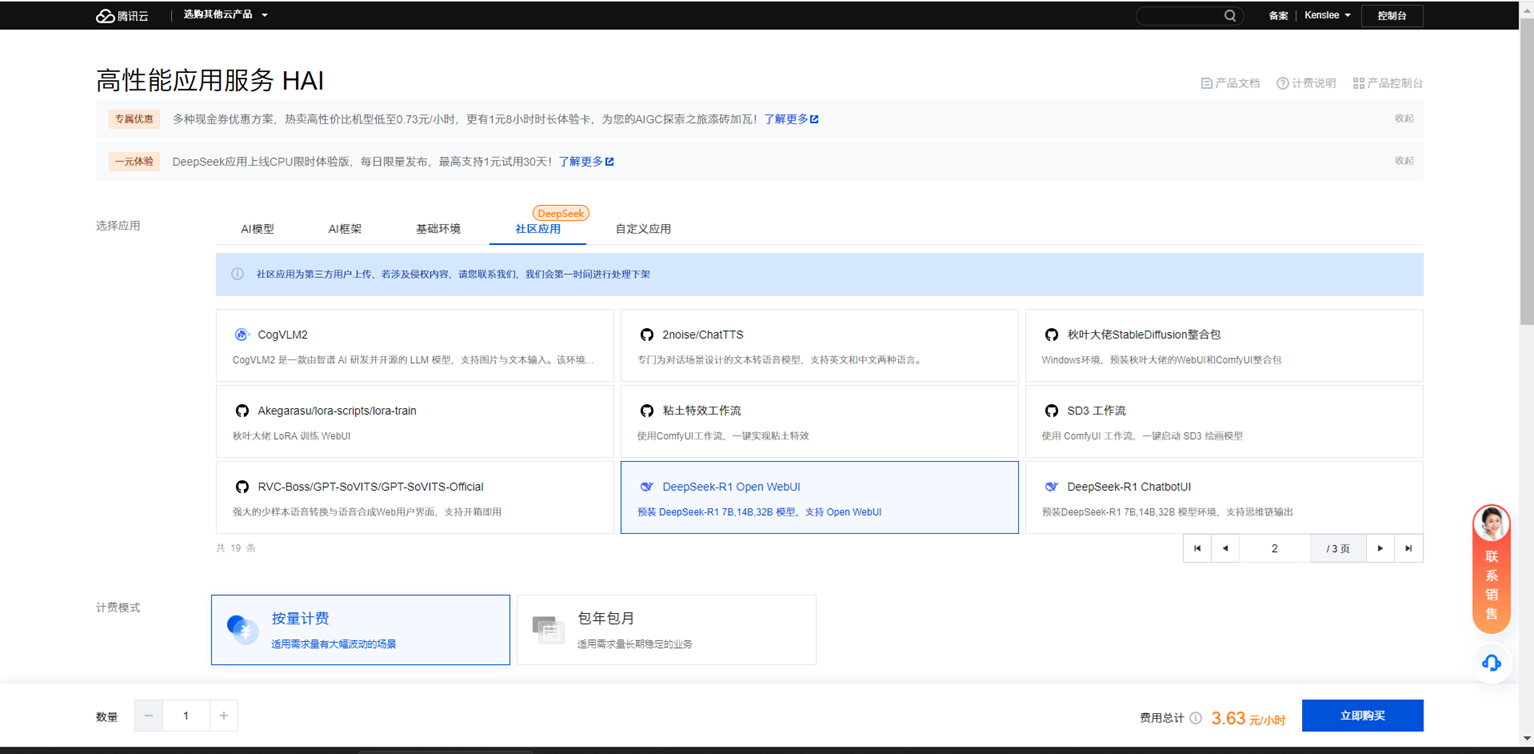Increase quantity with the plus button
The image size is (1534, 754).
(224, 716)
